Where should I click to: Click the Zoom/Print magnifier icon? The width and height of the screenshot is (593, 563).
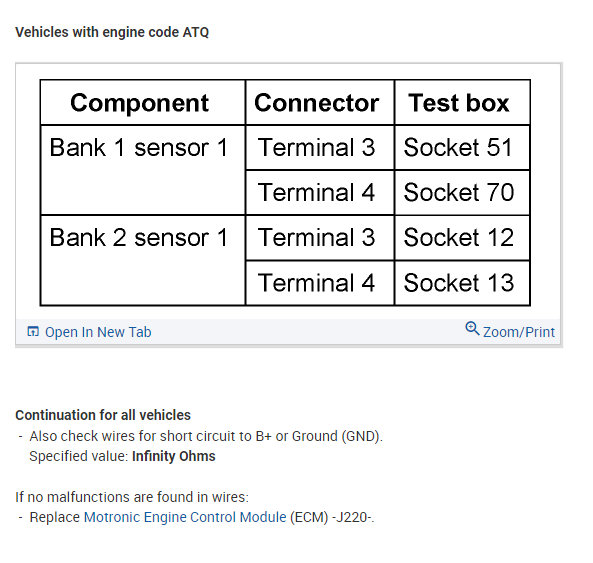tap(472, 328)
